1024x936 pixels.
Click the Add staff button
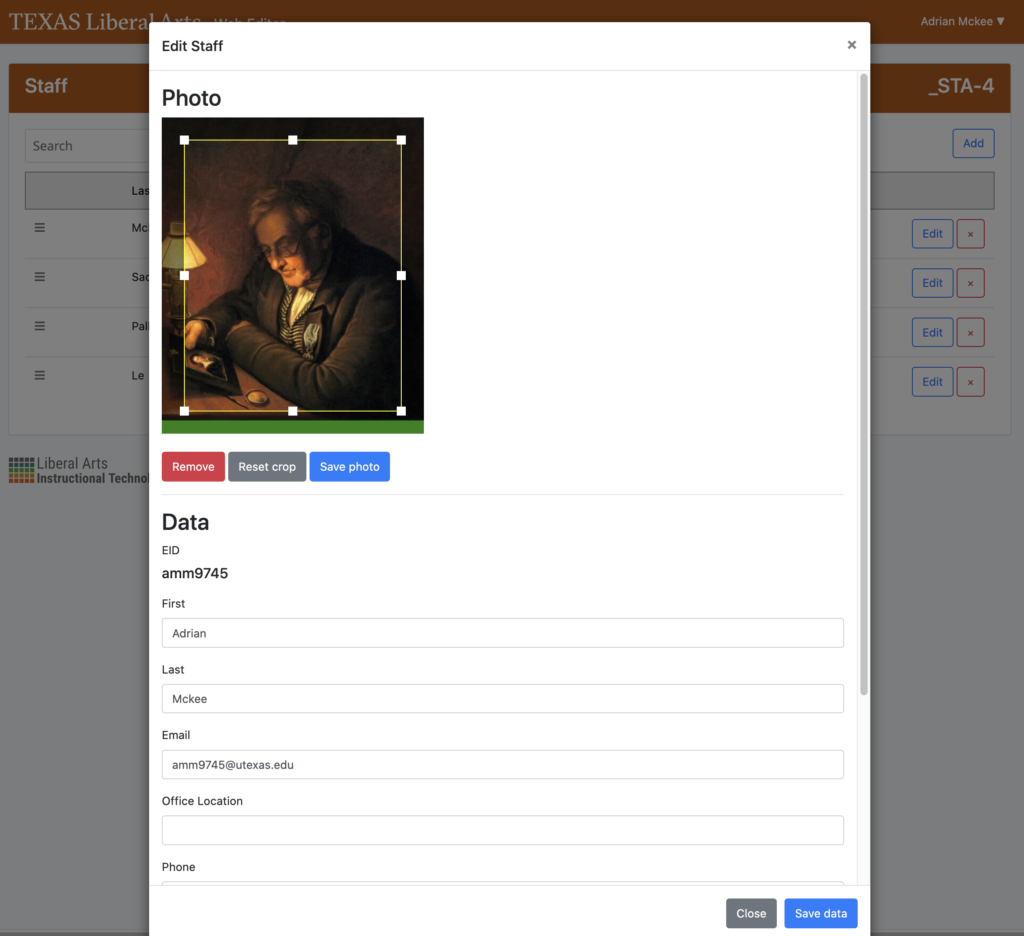click(973, 143)
